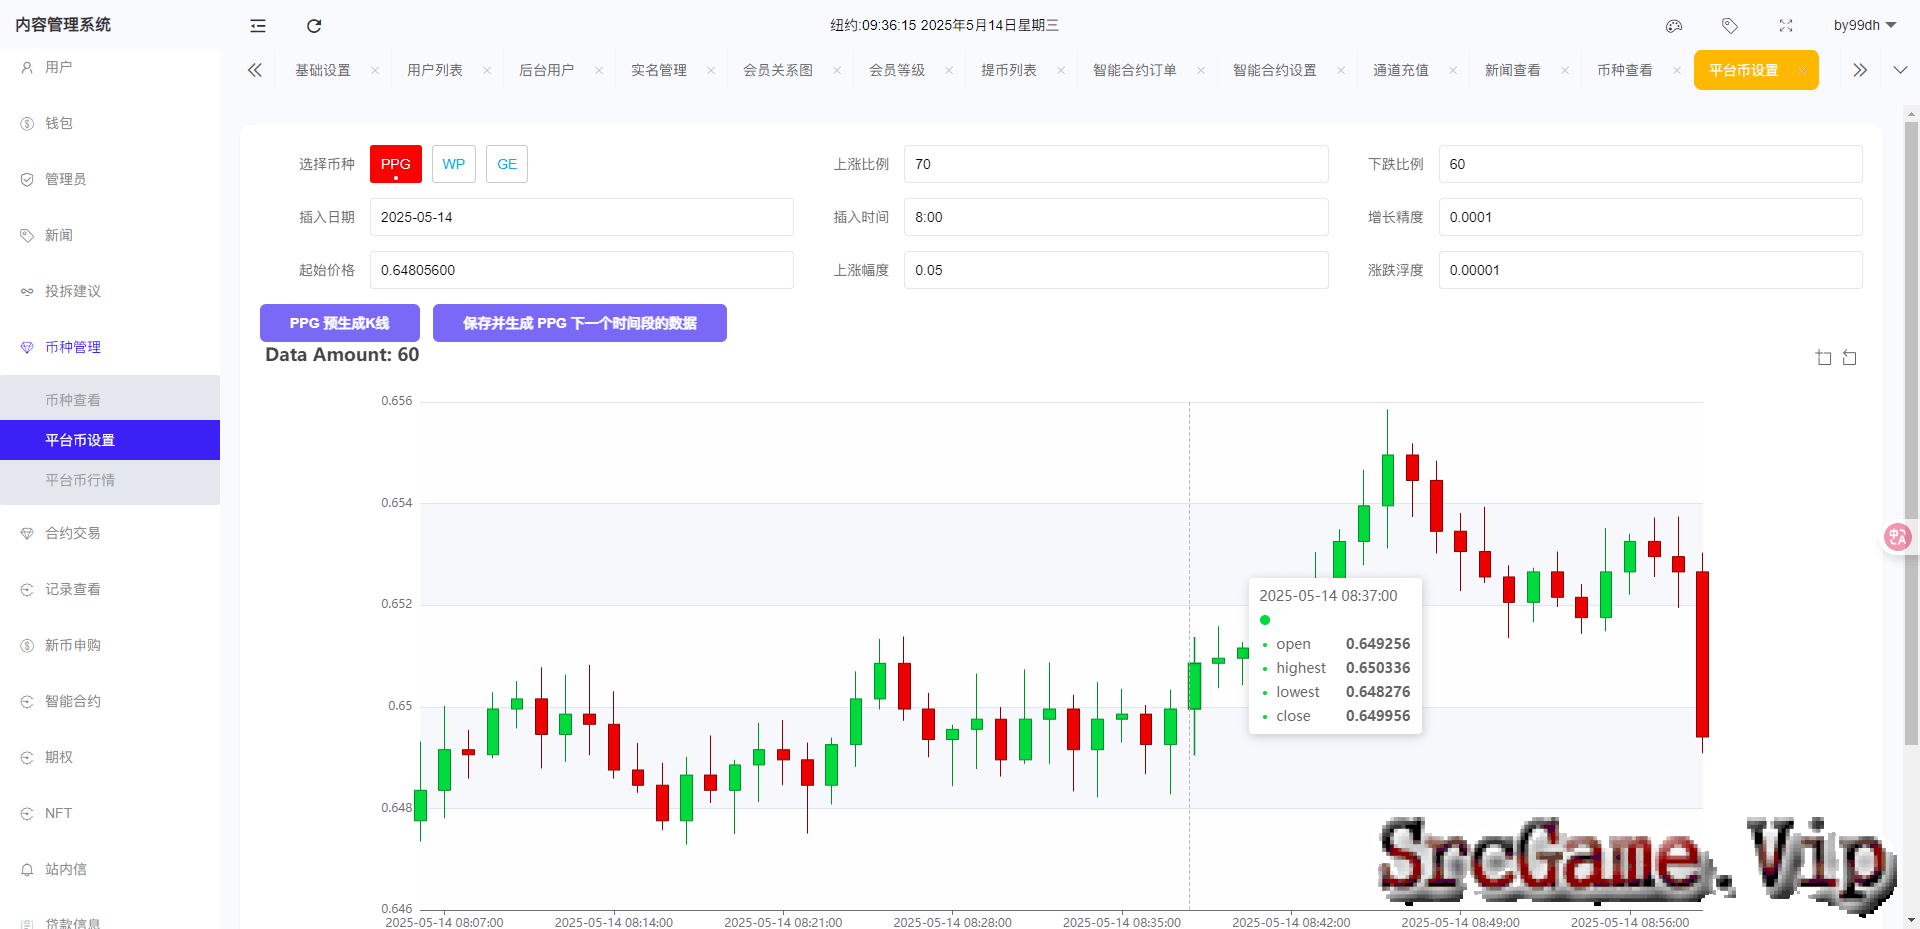Collapse the sidebar with the hamburger icon

(x=258, y=26)
